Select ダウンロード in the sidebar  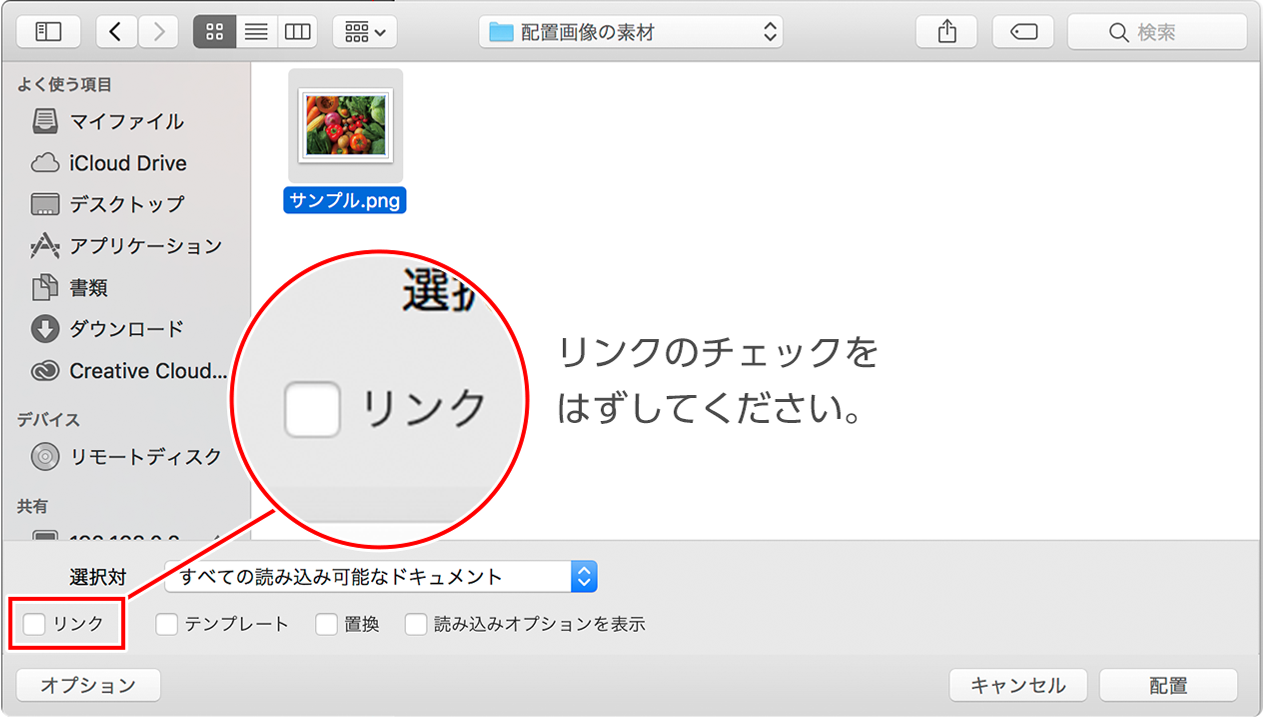(126, 329)
